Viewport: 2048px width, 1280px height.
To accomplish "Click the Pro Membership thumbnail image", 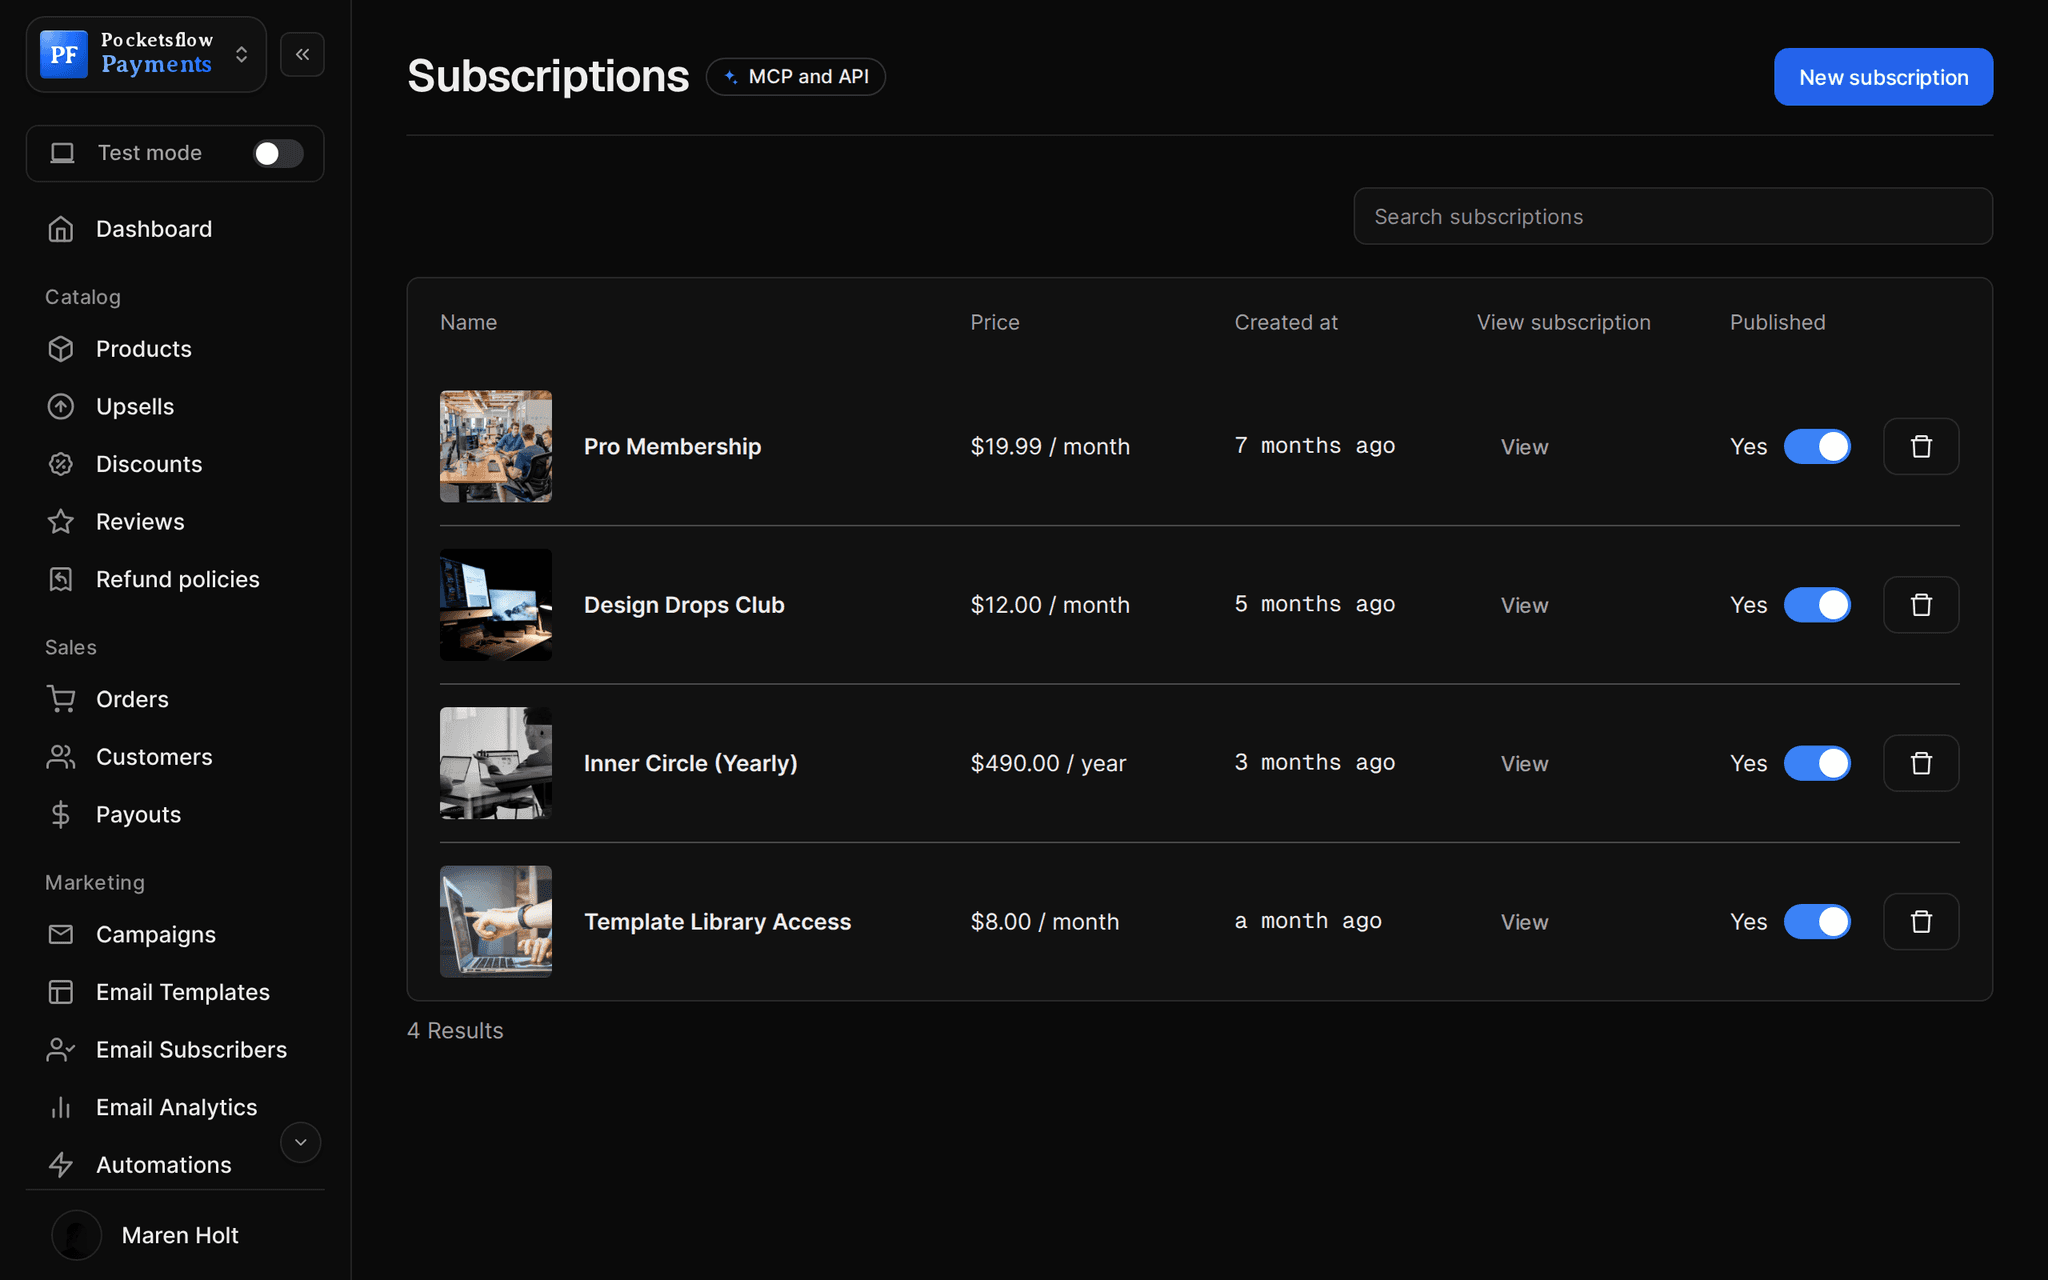I will pos(496,446).
